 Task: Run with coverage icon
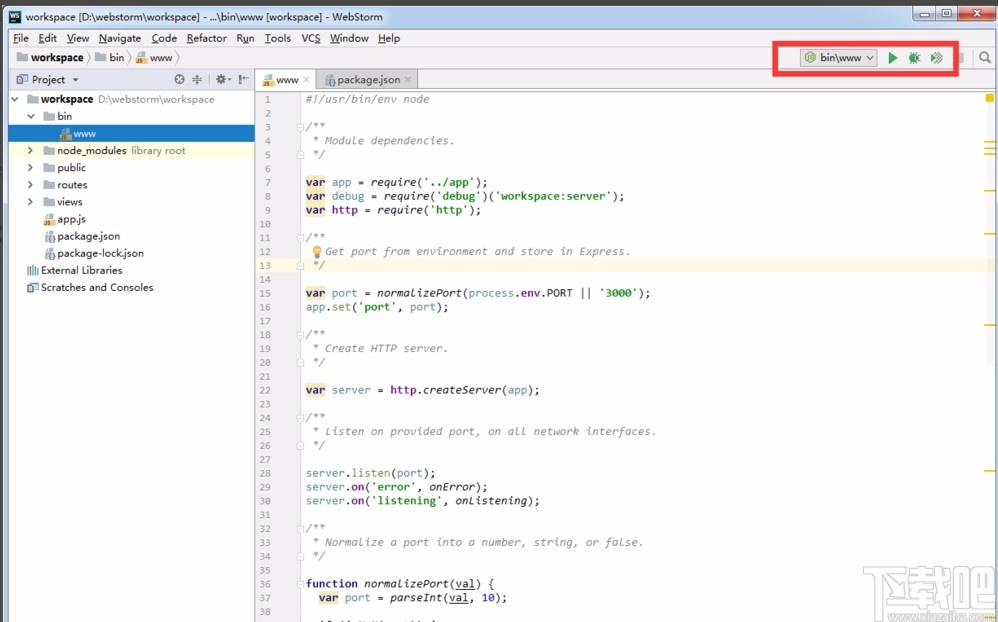click(x=936, y=58)
